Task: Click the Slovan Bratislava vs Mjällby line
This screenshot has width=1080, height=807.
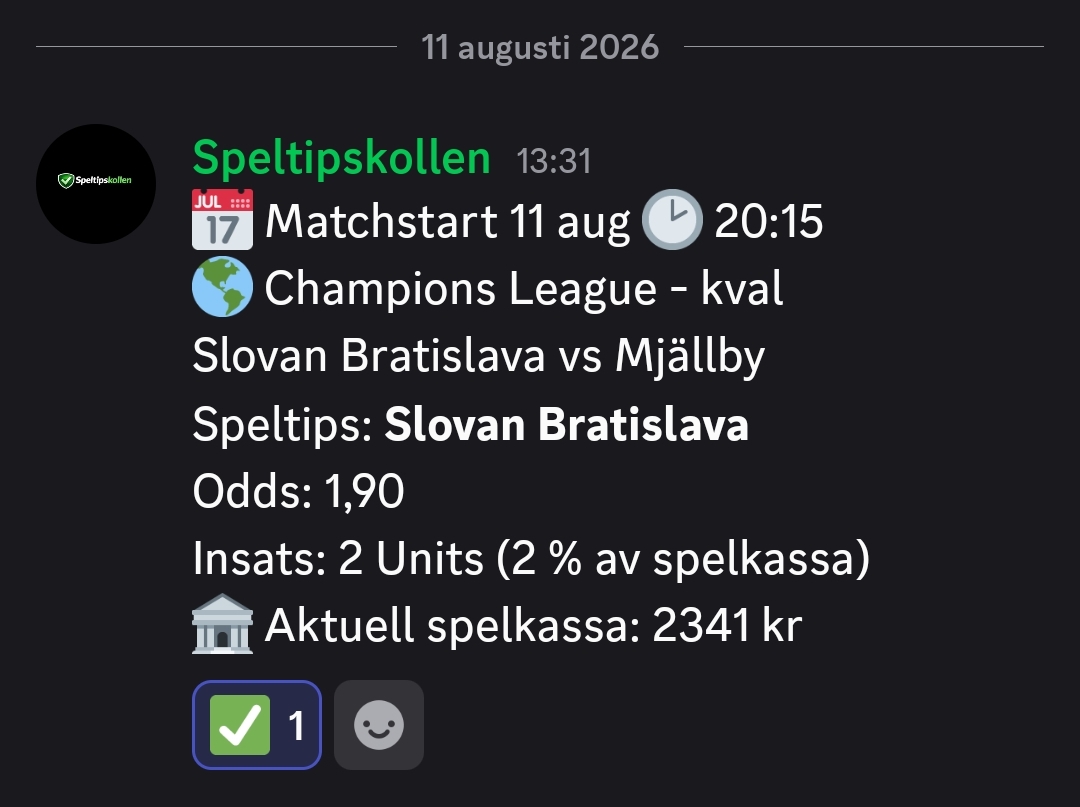Action: tap(479, 357)
